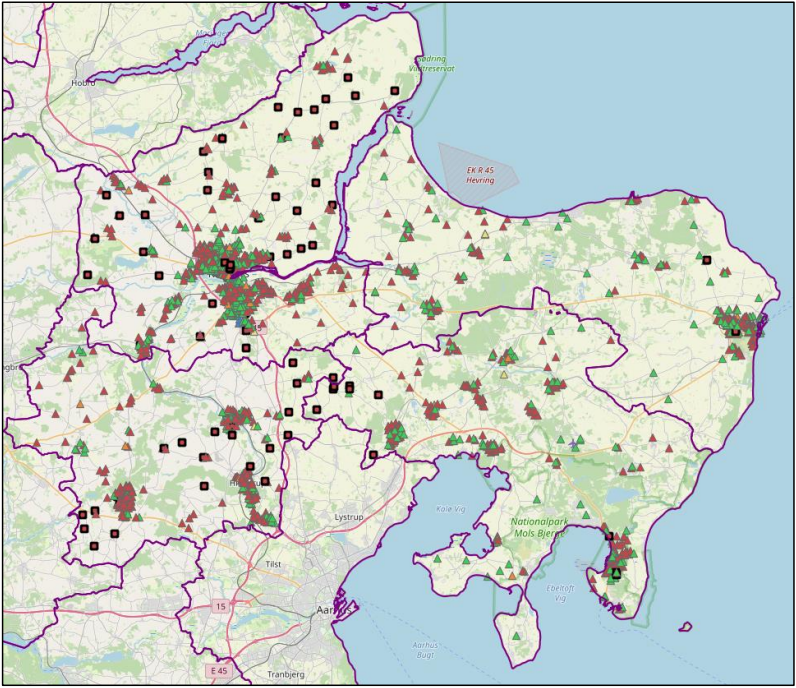This screenshot has height=688, width=796.
Task: Select the yellow triangle marker below Hevring zone
Action: tap(486, 234)
